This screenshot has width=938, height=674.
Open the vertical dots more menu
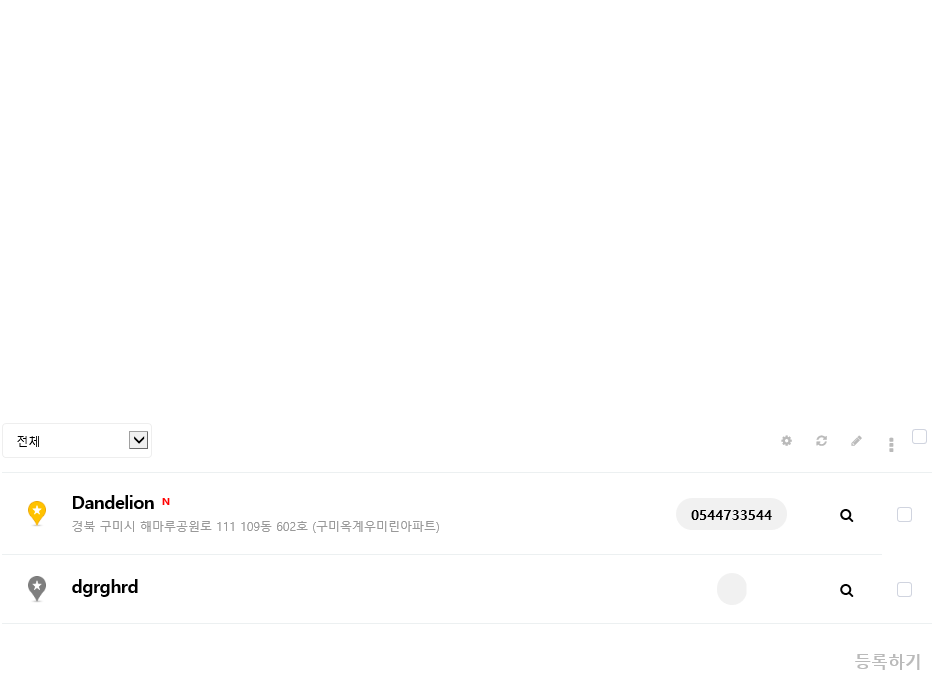[x=891, y=444]
